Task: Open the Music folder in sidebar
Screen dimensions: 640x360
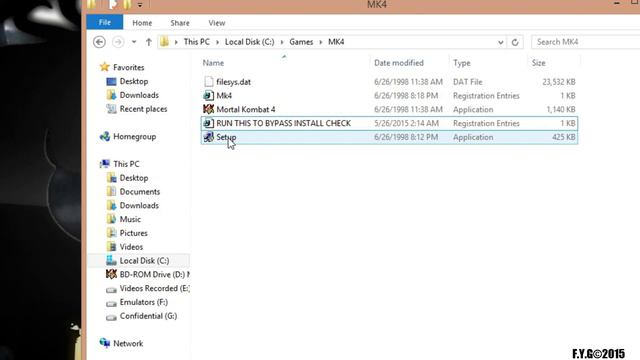Action: 130,220
